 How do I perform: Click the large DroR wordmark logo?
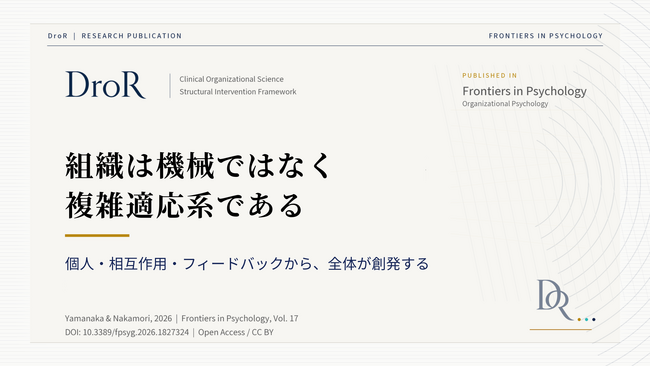pyautogui.click(x=106, y=85)
